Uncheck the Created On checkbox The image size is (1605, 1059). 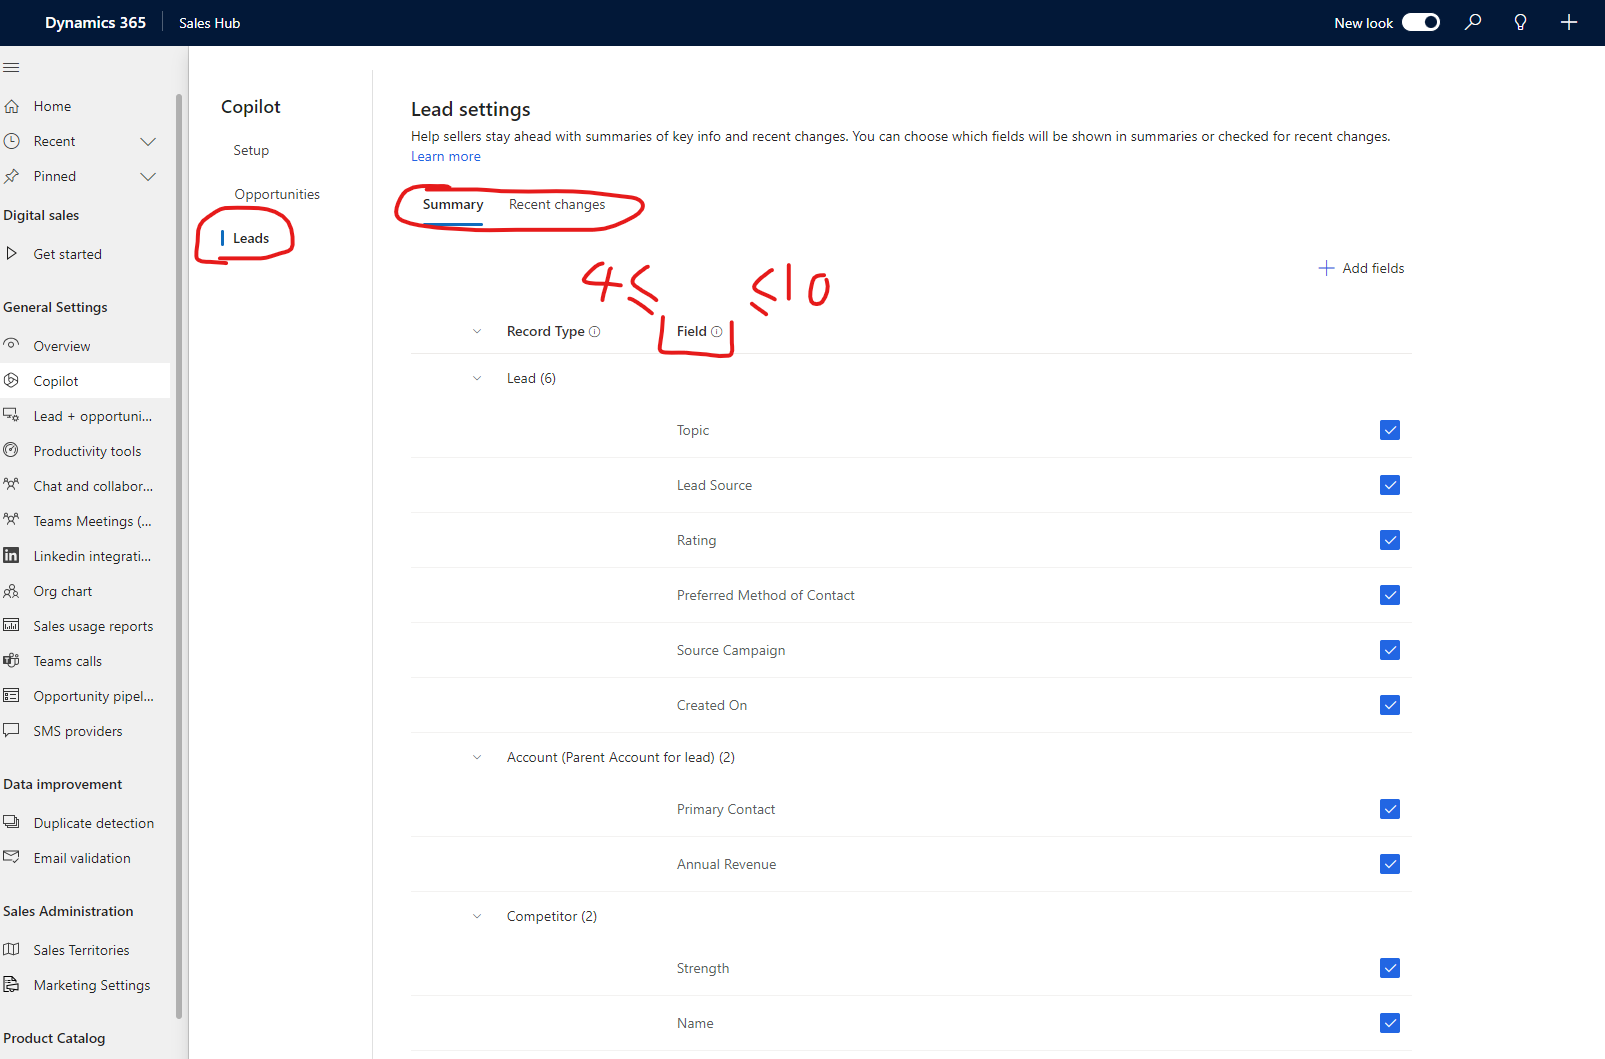pos(1390,705)
